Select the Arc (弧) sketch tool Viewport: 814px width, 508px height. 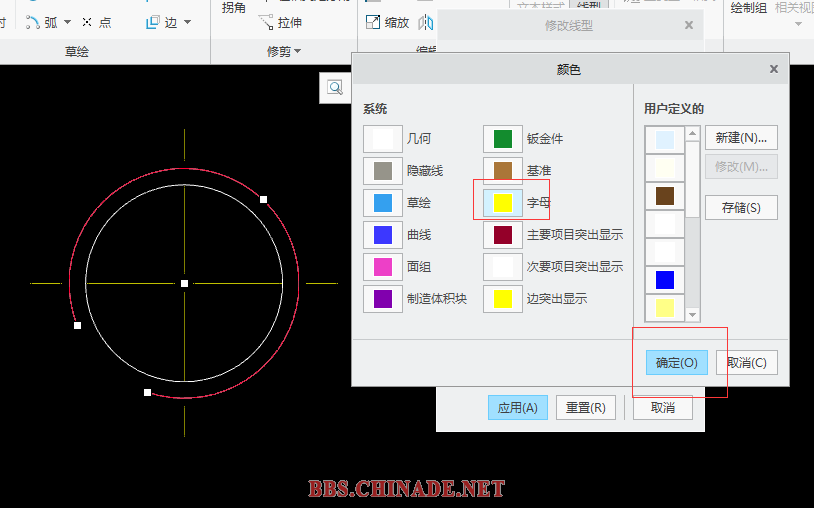pos(42,22)
